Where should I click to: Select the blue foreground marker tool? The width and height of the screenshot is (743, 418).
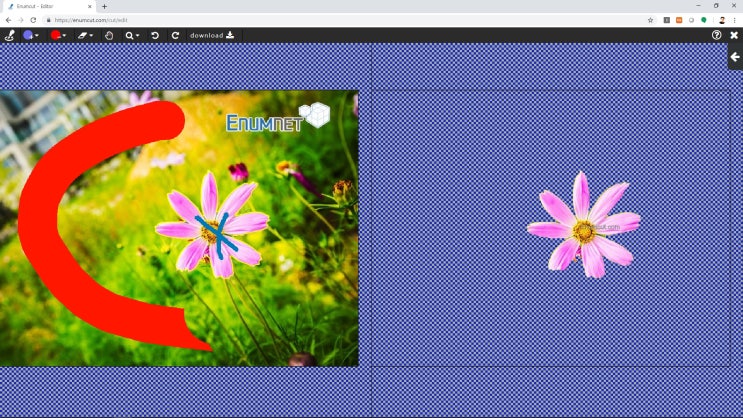coord(28,35)
